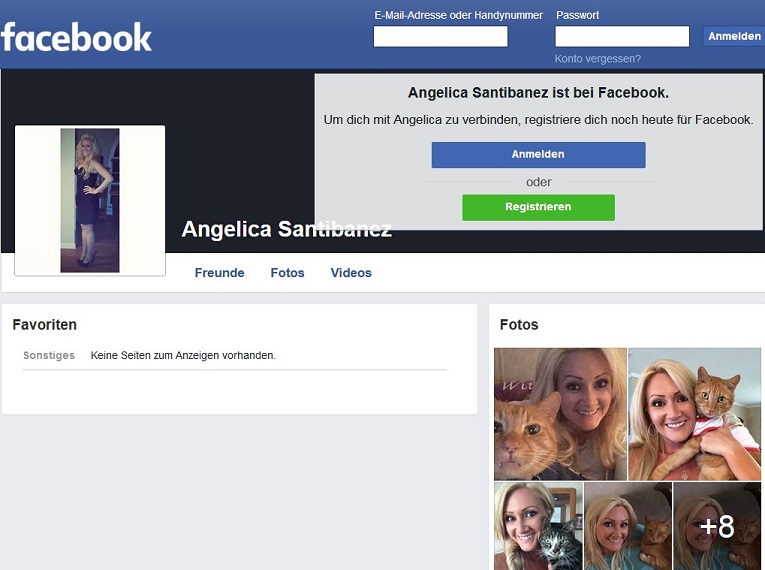Open the profile picture thumbnail

tap(90, 200)
